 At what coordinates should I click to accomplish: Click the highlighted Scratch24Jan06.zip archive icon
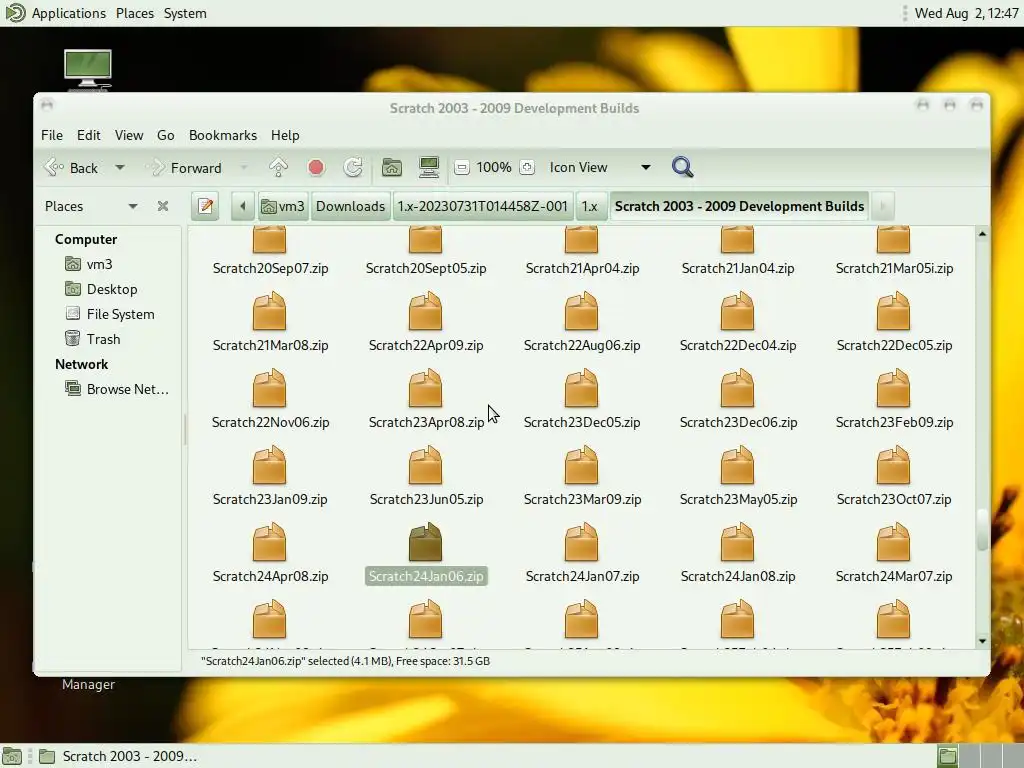(426, 543)
